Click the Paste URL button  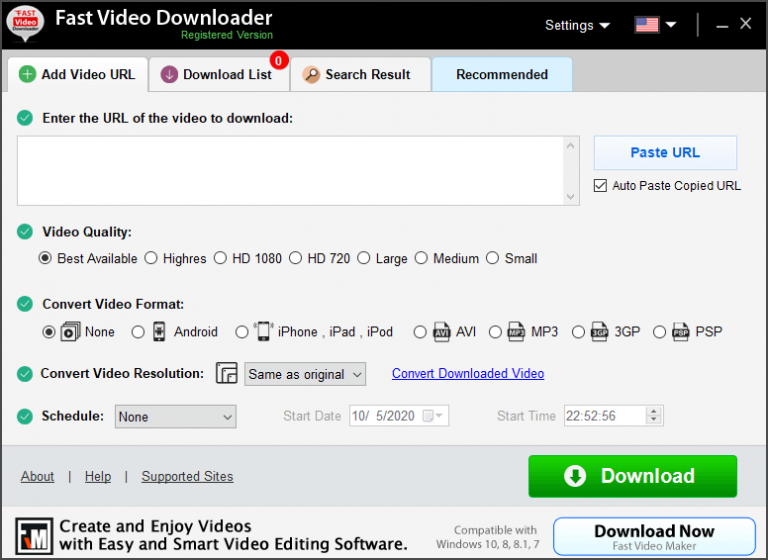click(665, 153)
